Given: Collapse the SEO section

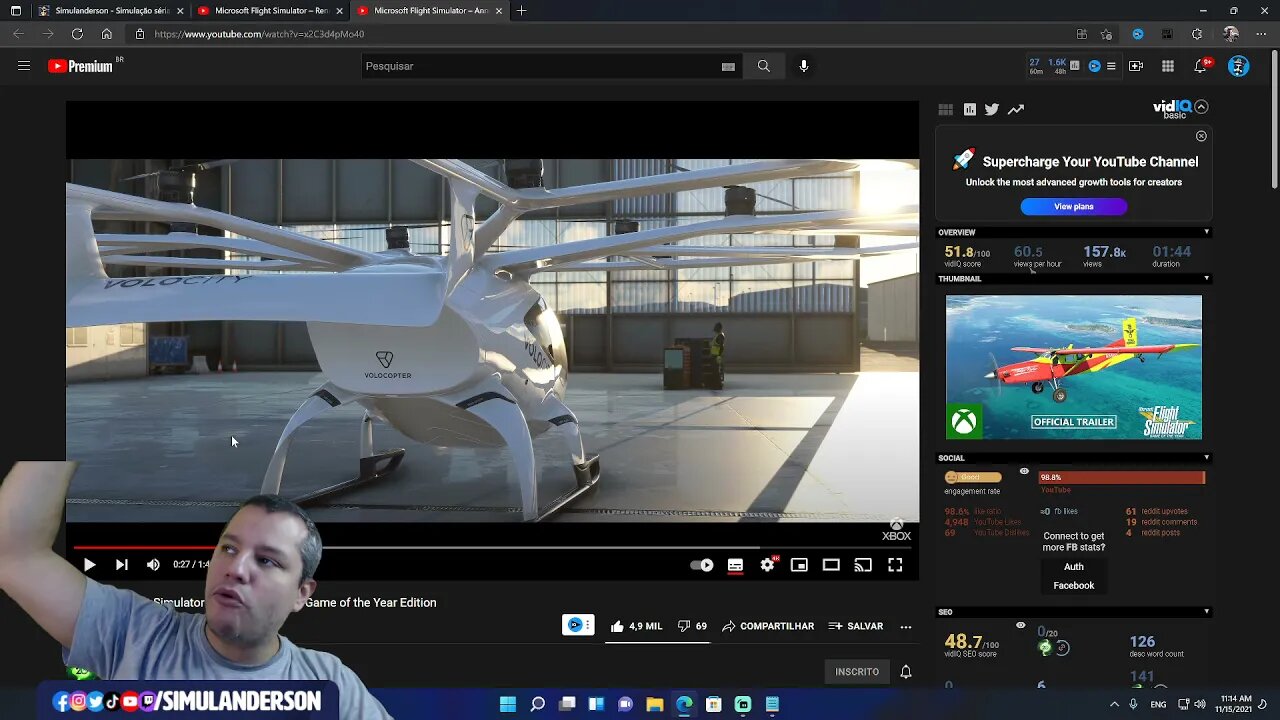Looking at the screenshot, I should point(1206,612).
